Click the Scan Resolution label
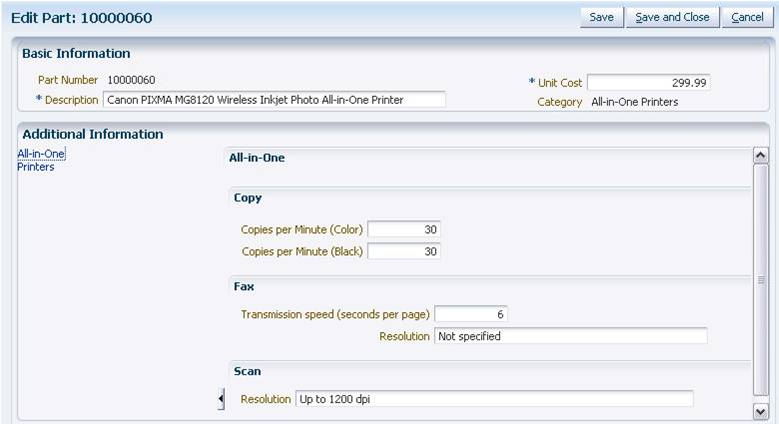This screenshot has height=424, width=779. coord(266,399)
